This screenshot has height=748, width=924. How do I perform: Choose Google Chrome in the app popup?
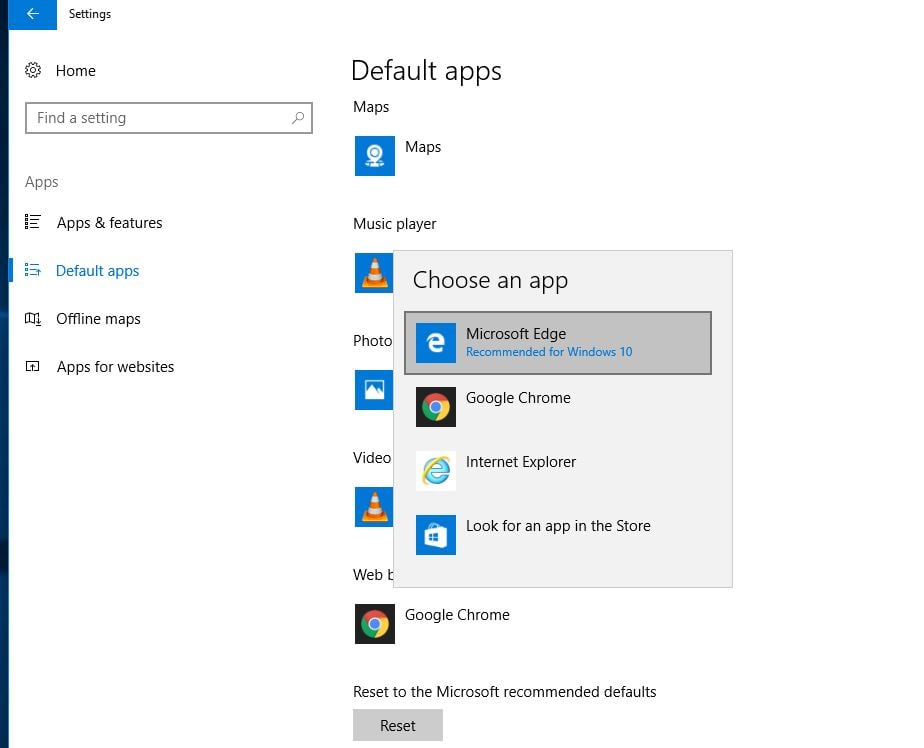[x=557, y=407]
